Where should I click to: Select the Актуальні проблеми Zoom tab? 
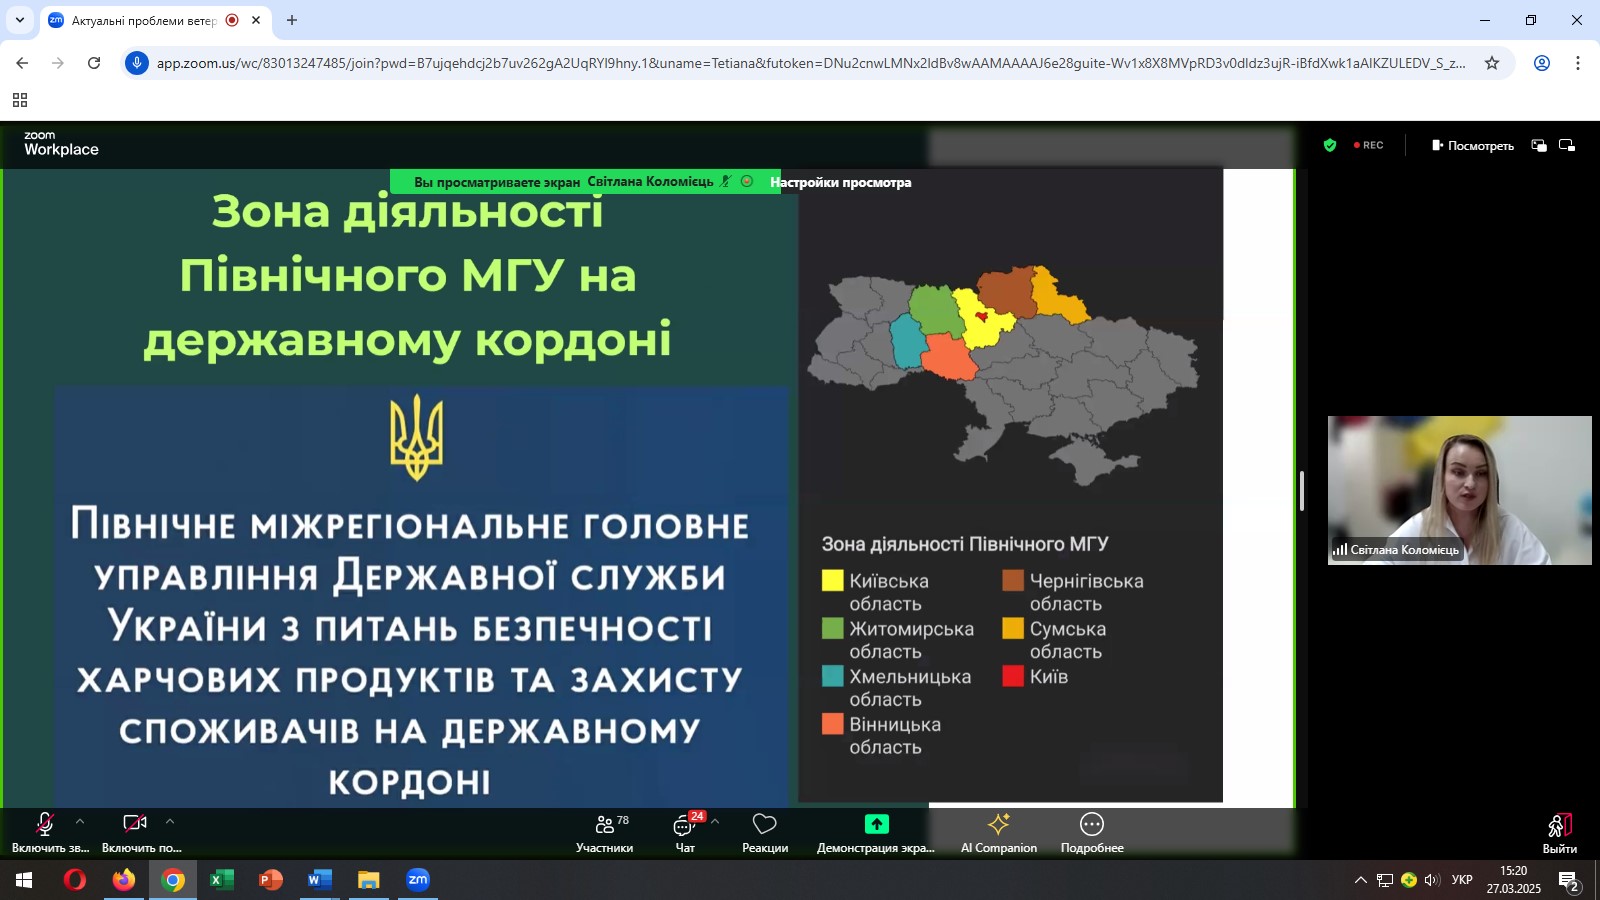143,20
